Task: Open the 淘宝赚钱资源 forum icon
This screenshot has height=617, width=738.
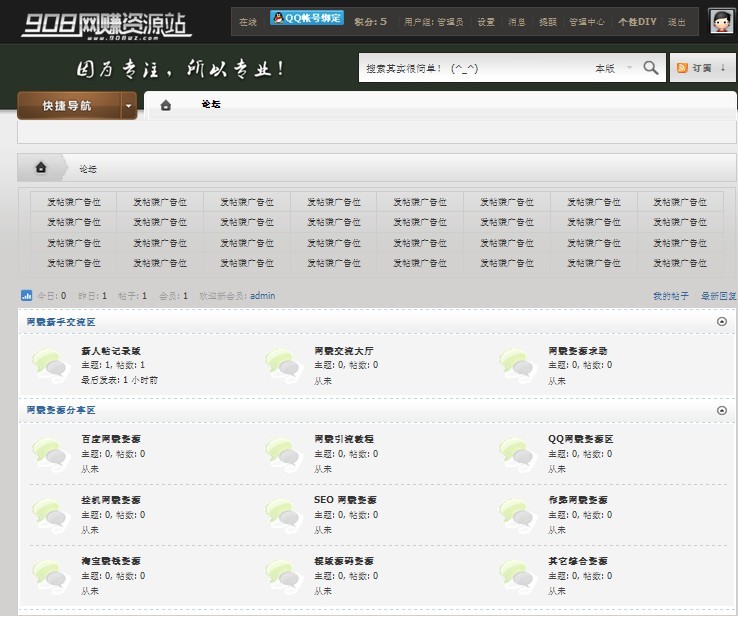Action: coord(51,576)
